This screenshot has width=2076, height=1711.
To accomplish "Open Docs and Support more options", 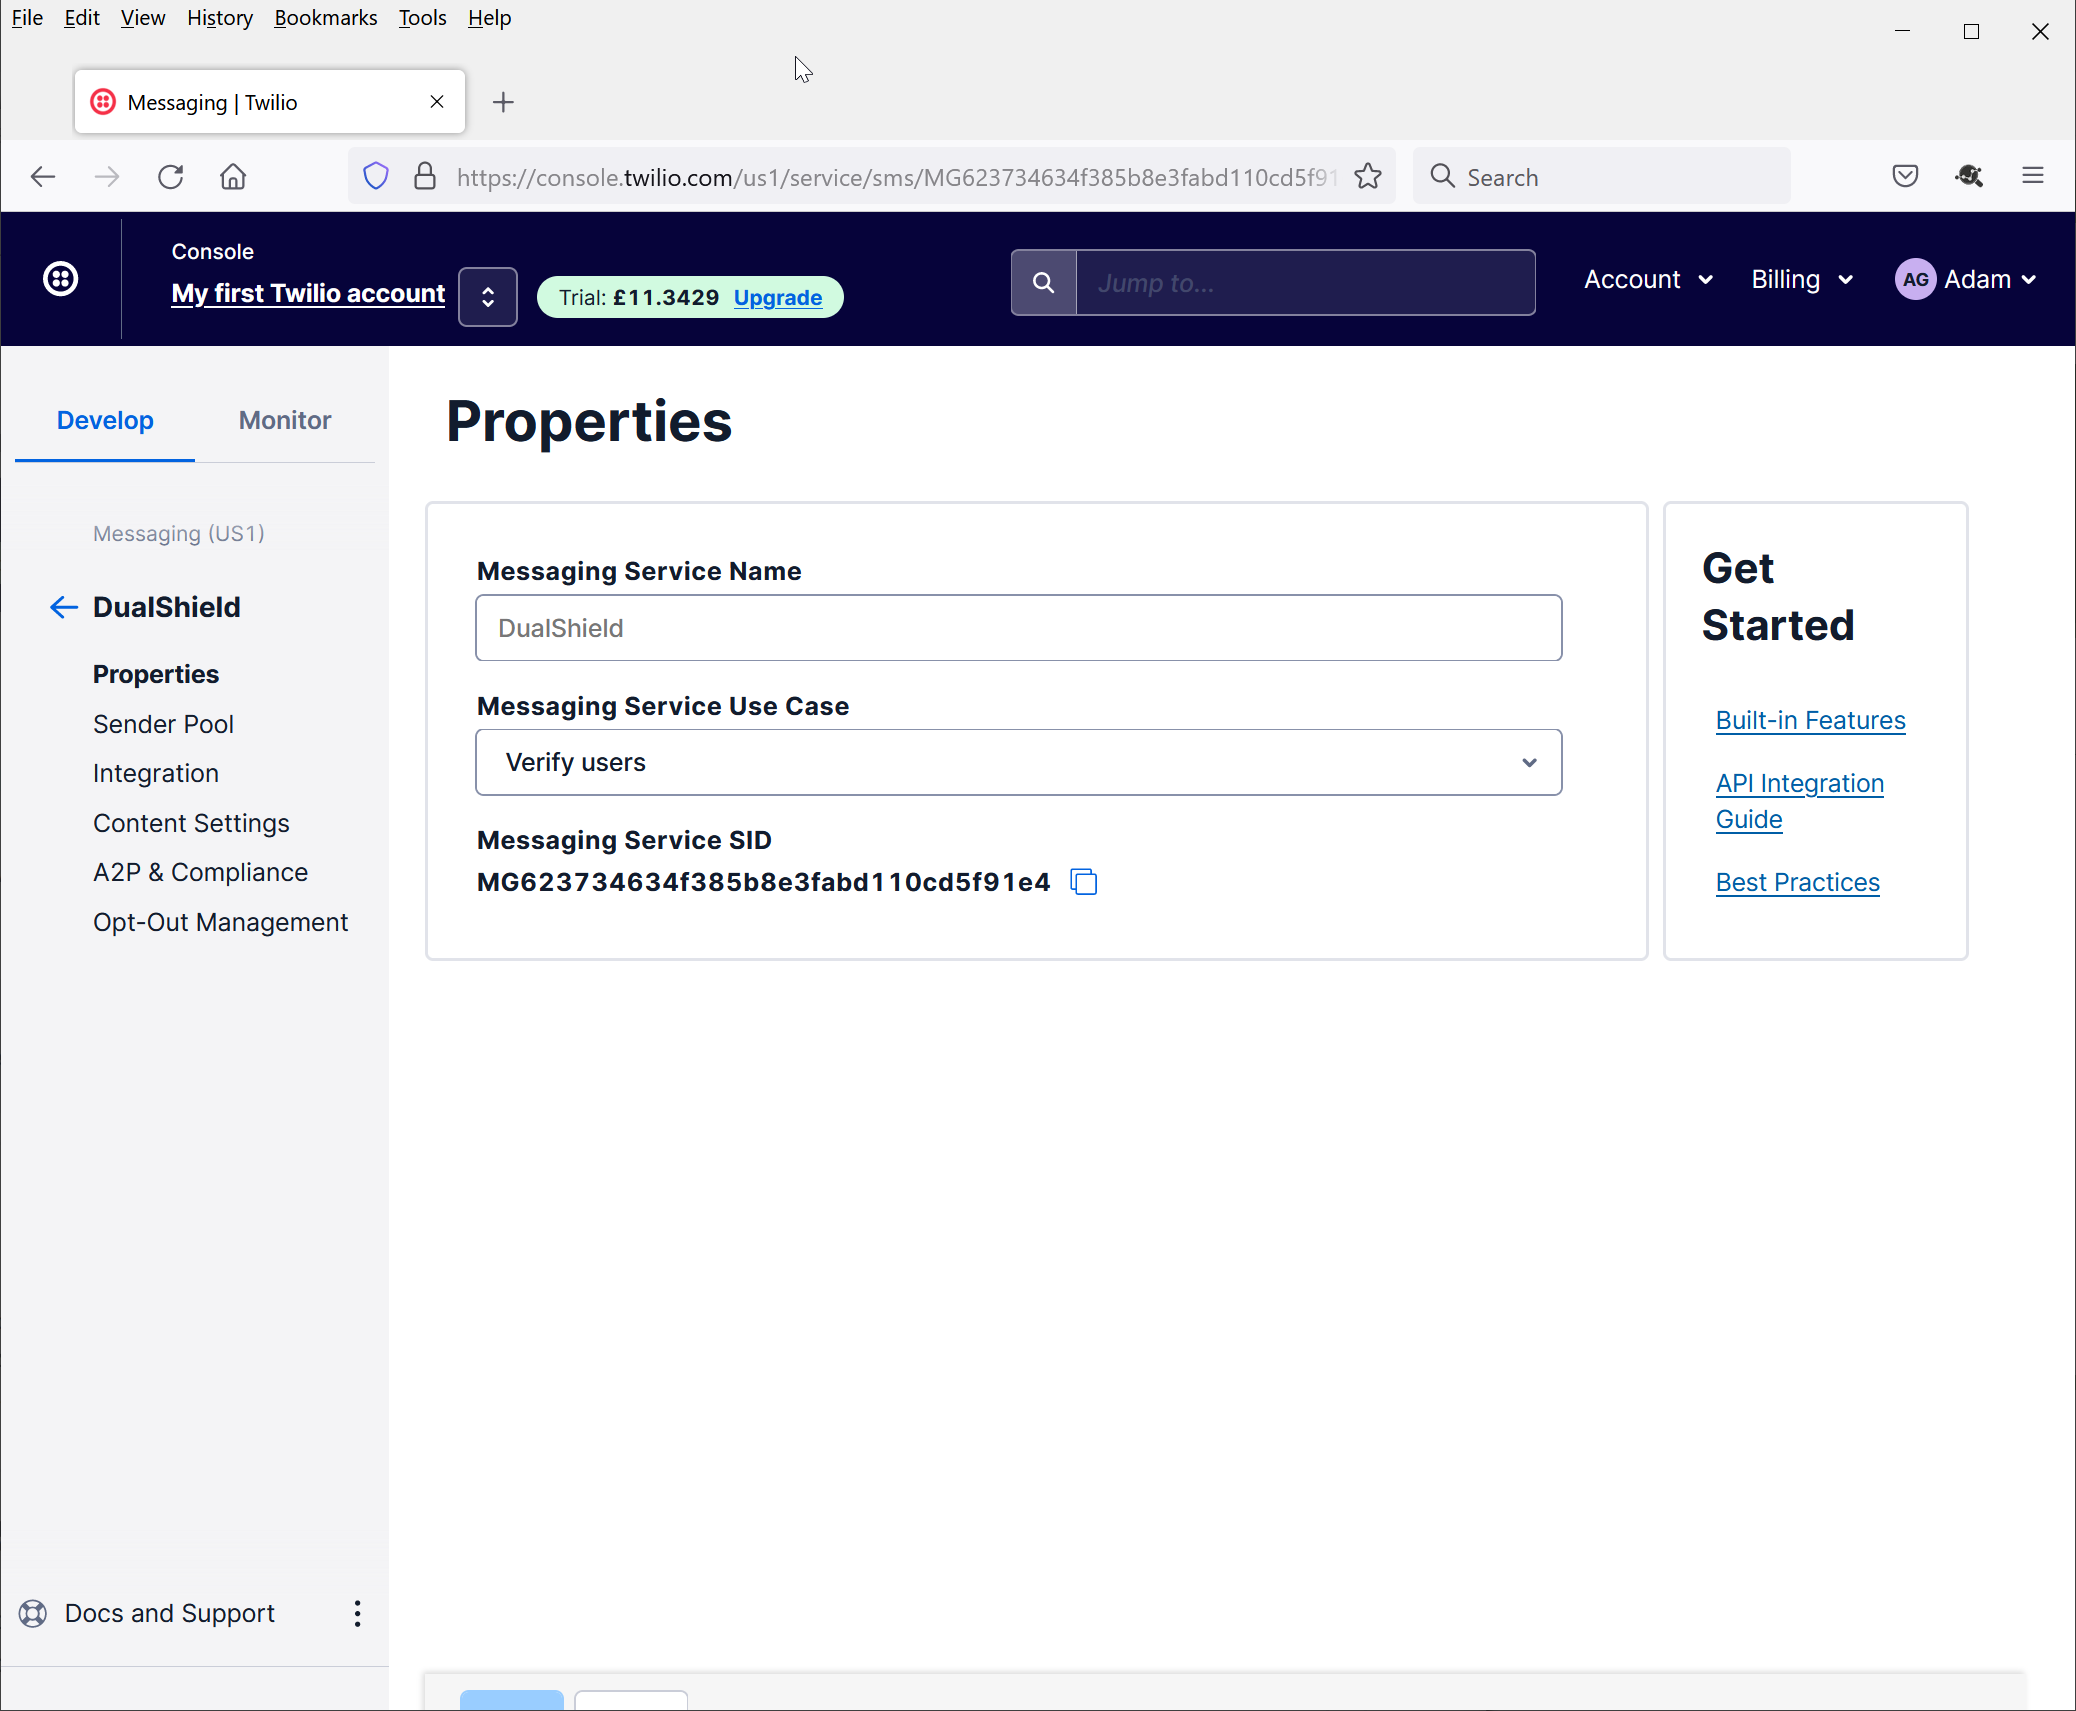I will (x=357, y=1613).
